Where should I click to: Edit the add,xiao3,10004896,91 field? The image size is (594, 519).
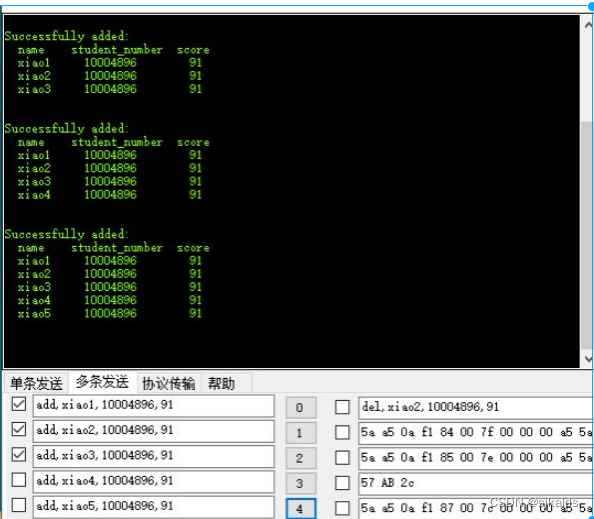(x=153, y=456)
